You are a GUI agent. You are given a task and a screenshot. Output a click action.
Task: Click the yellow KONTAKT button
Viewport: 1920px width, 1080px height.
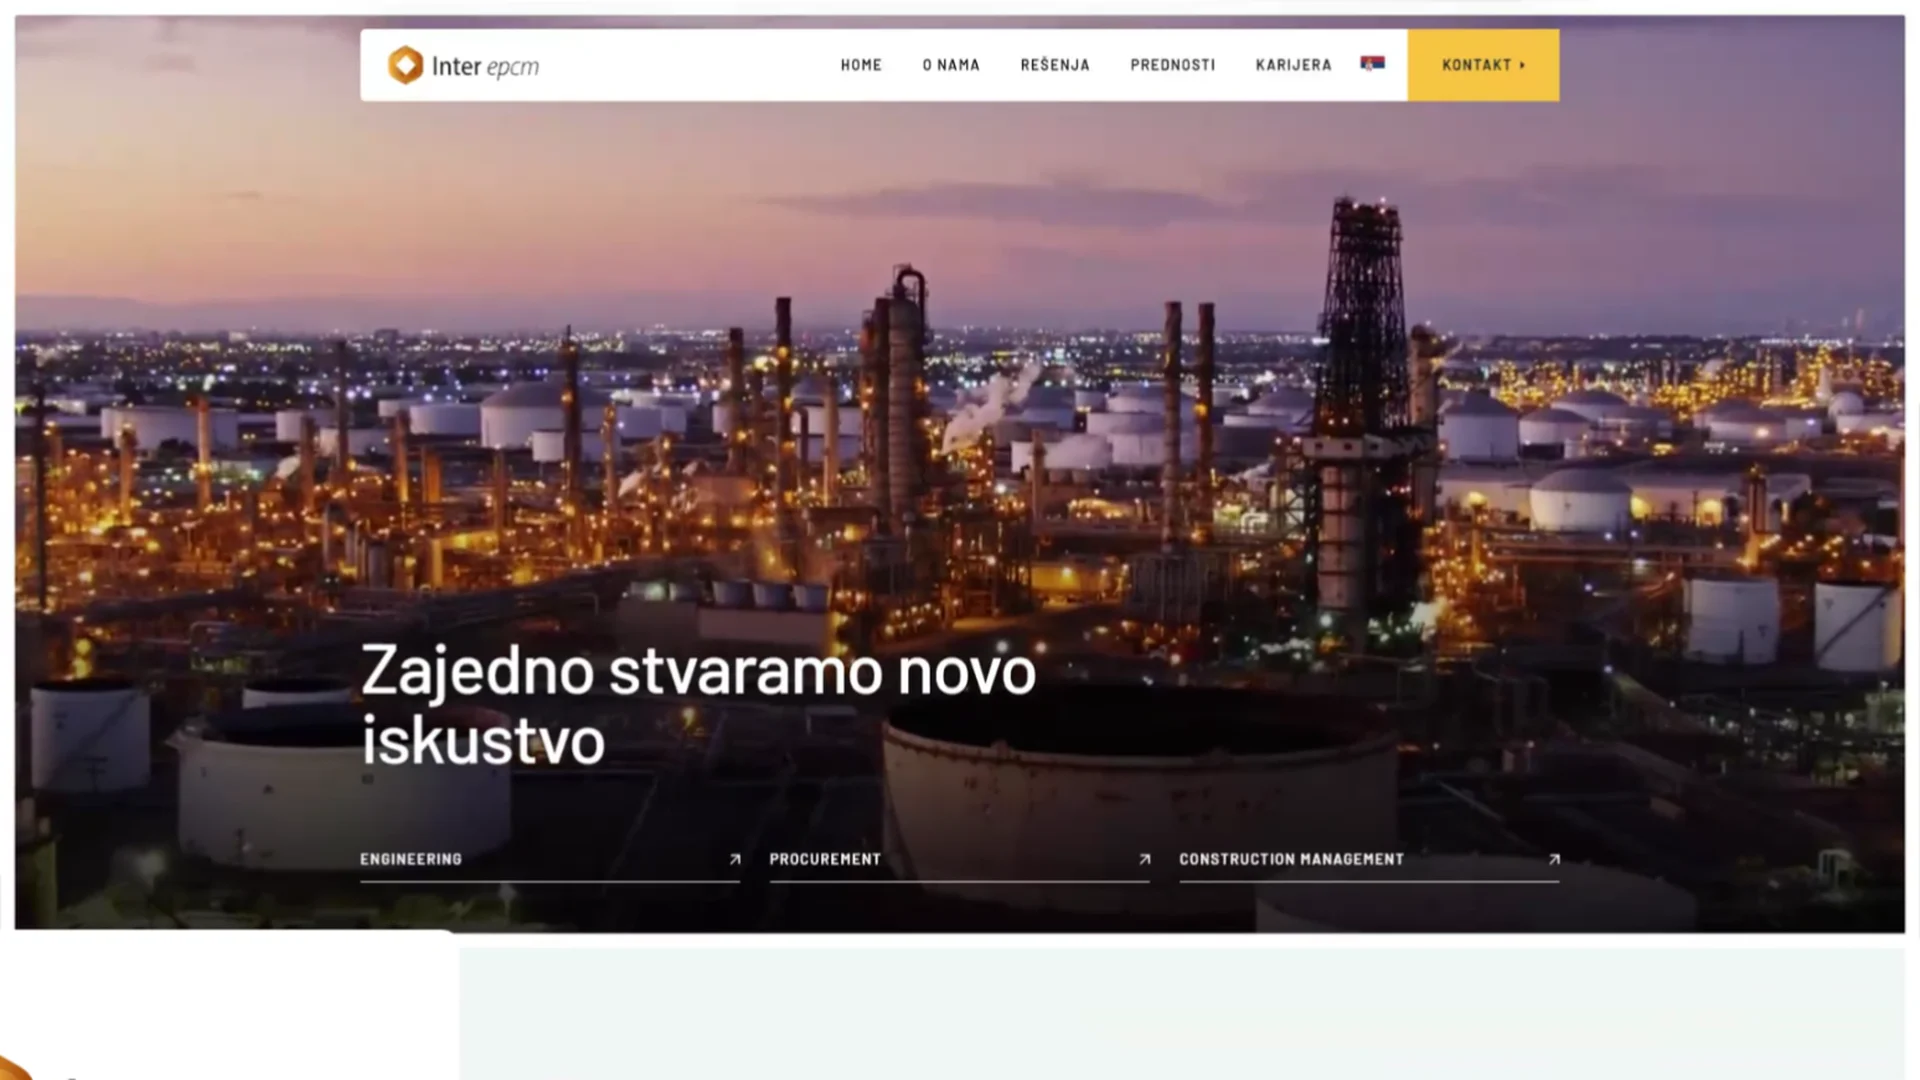click(x=1483, y=65)
